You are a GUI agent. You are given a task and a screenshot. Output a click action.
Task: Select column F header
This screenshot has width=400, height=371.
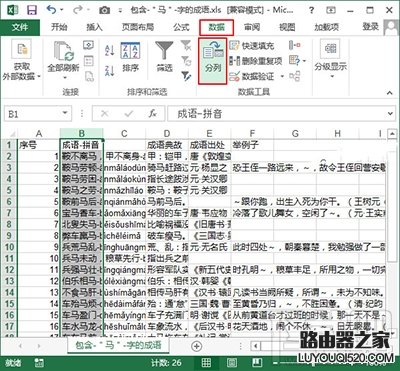click(252, 134)
